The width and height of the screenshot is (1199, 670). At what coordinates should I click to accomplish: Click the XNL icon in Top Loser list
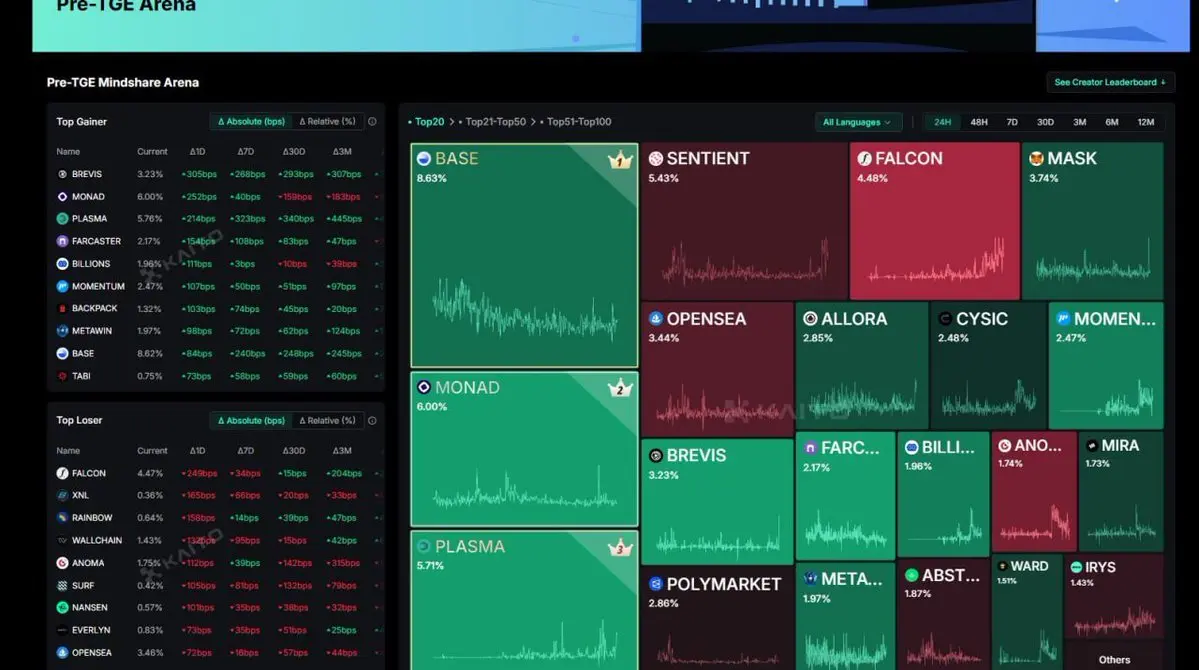(63, 496)
